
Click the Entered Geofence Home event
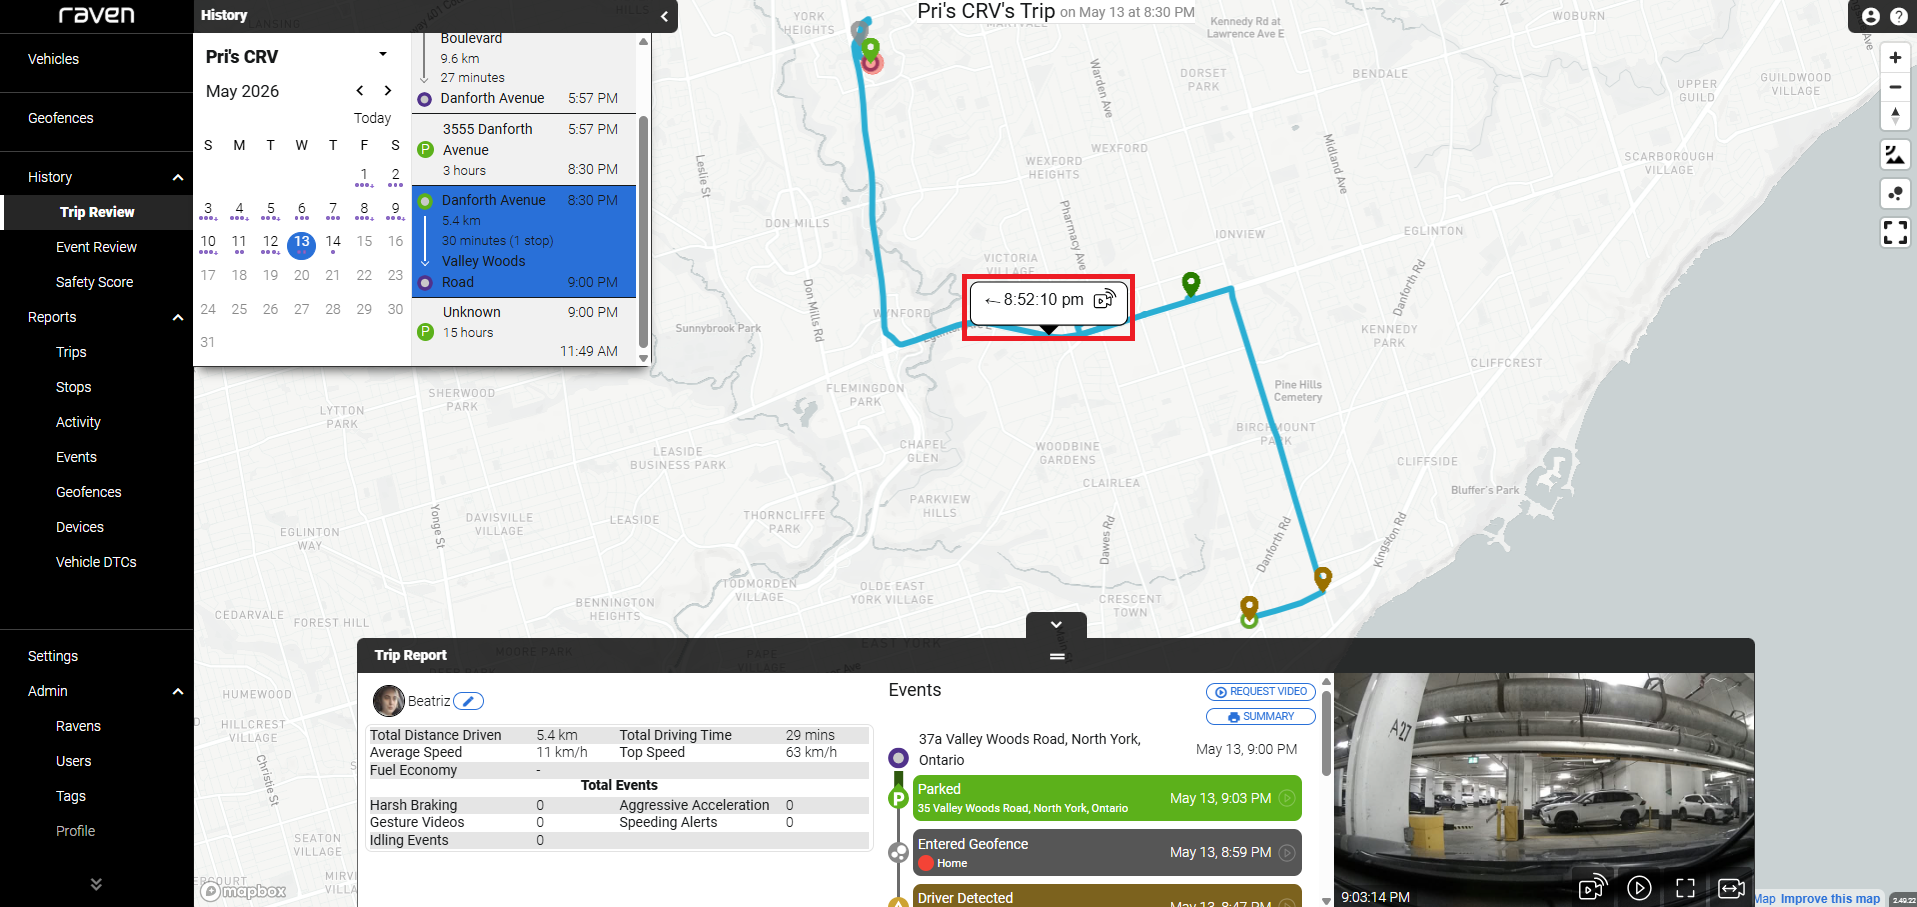pos(1107,853)
